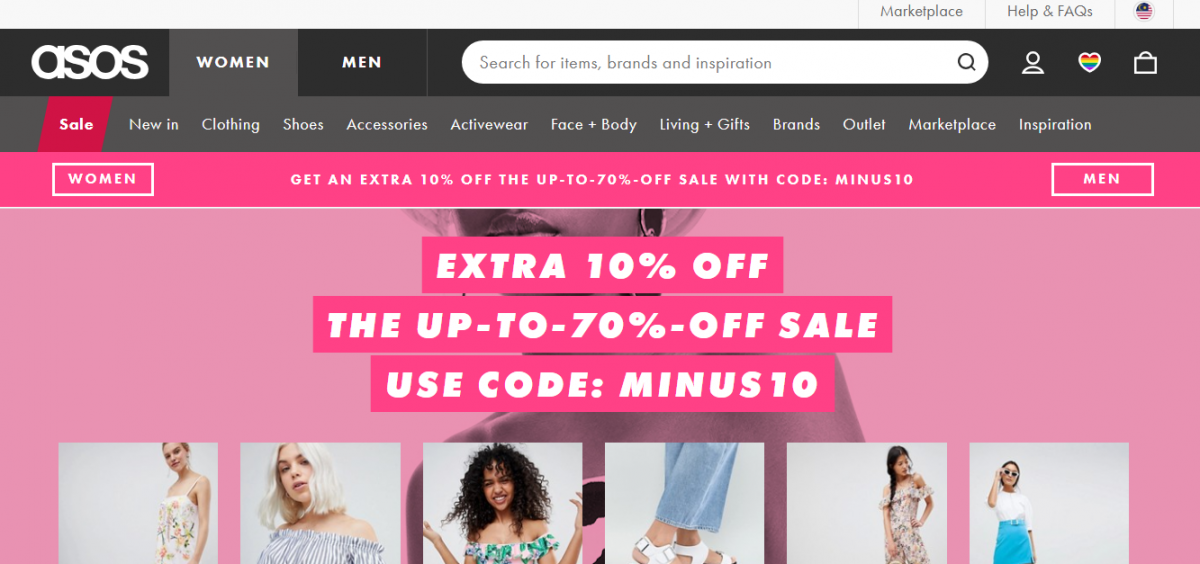This screenshot has height=564, width=1200.
Task: Click the country flag icon
Action: pyautogui.click(x=1144, y=12)
